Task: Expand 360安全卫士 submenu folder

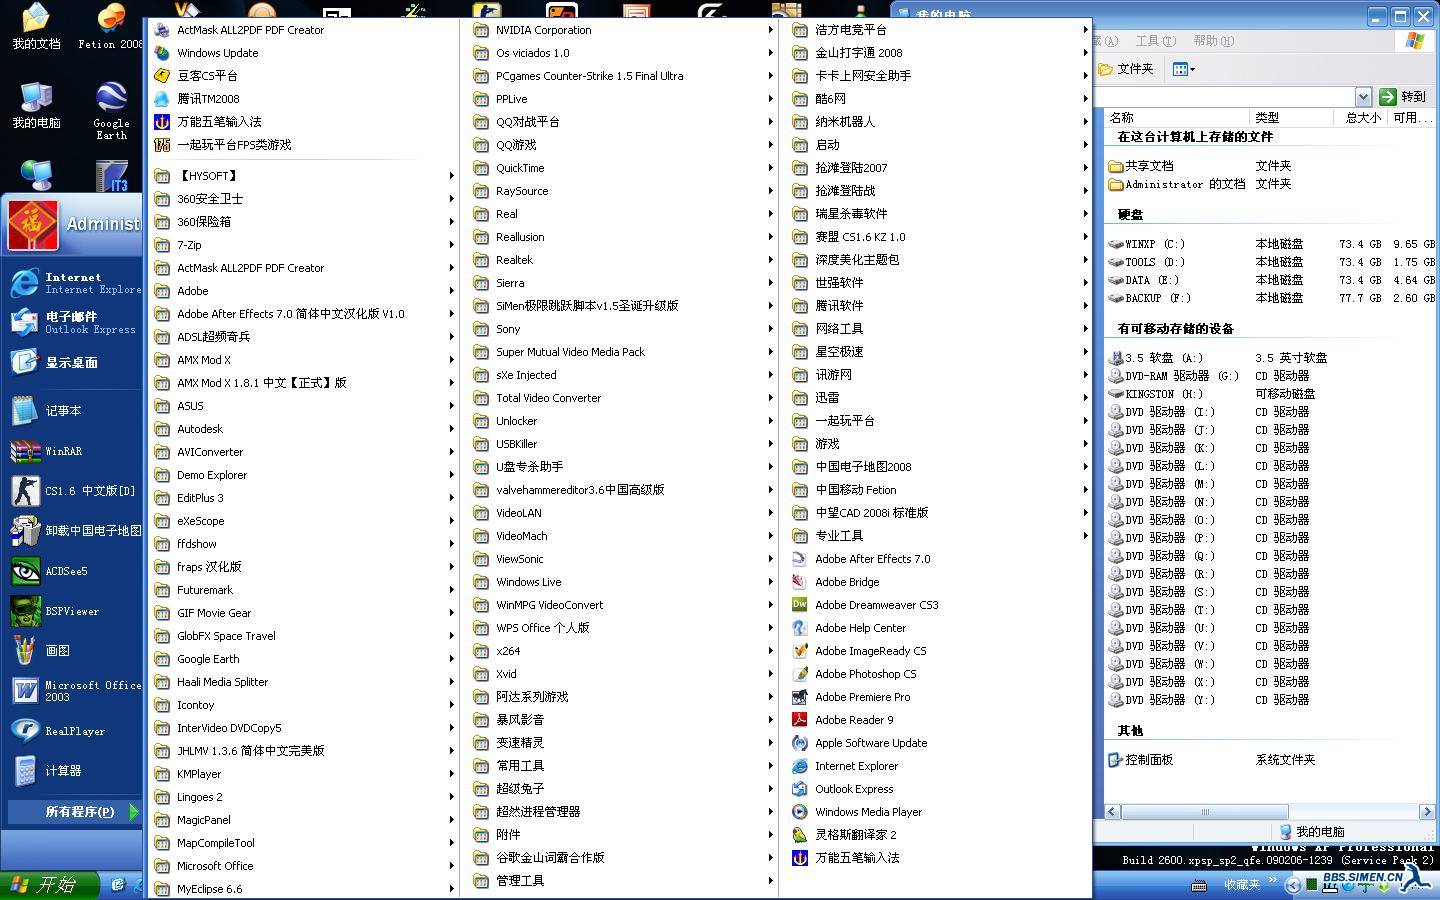Action: (x=304, y=199)
